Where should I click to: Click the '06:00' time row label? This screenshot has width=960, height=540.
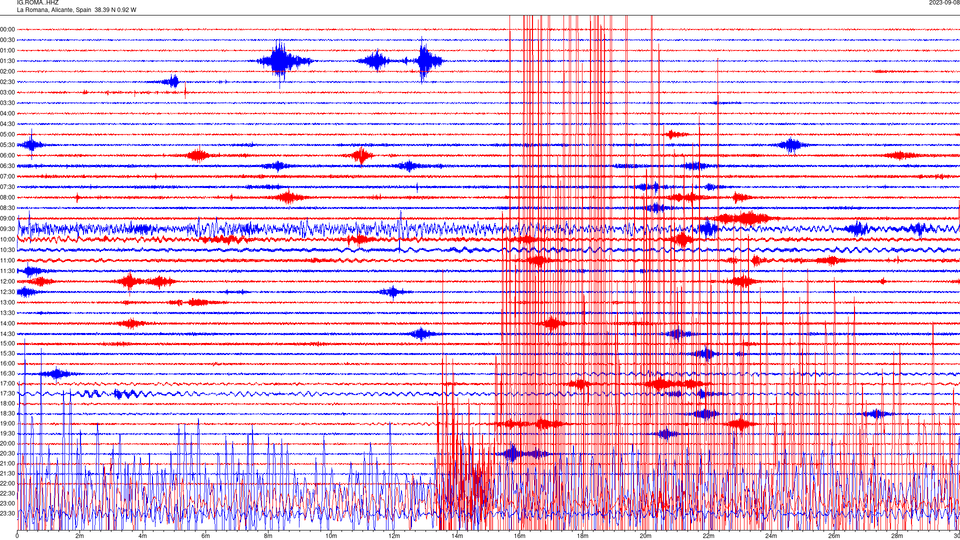(x=8, y=155)
